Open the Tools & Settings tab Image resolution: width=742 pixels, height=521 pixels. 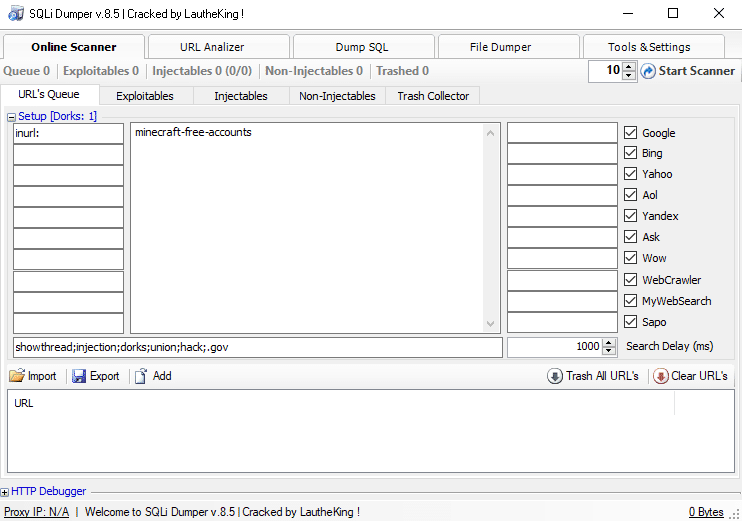click(654, 47)
